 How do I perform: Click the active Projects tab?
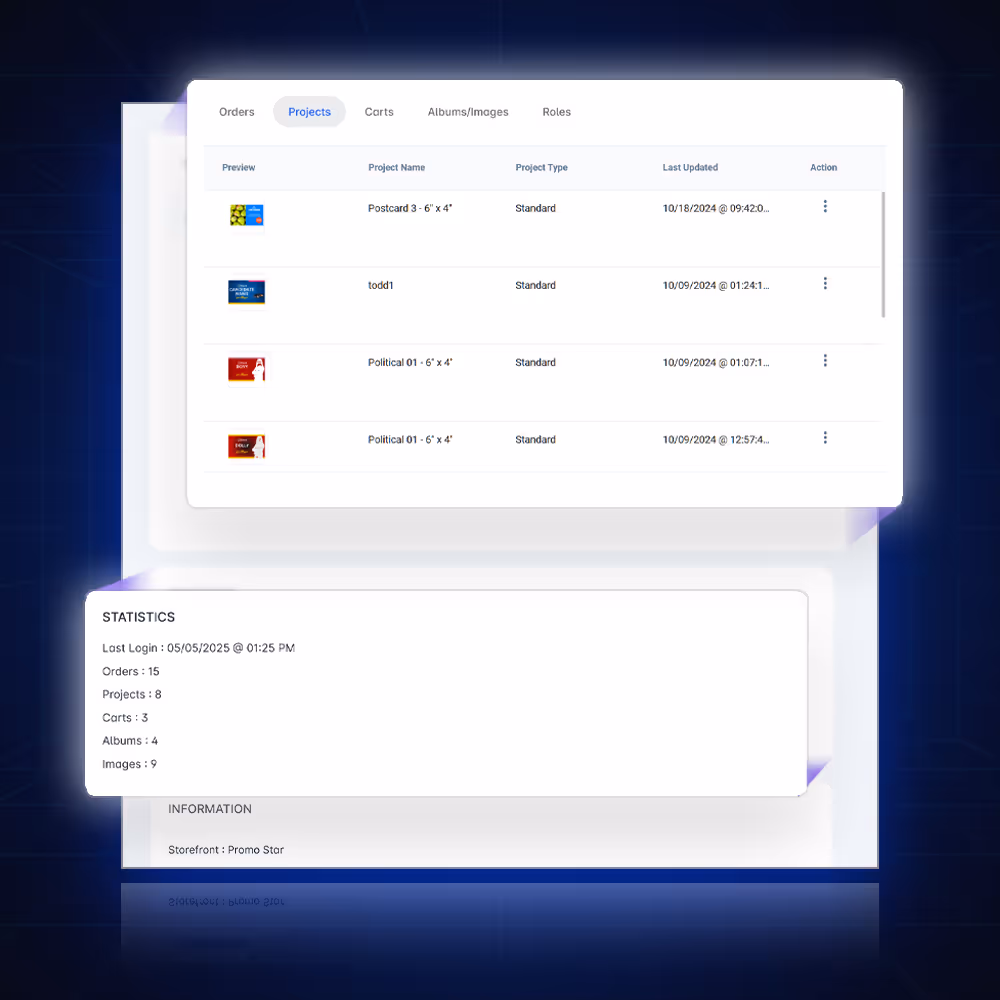point(309,112)
